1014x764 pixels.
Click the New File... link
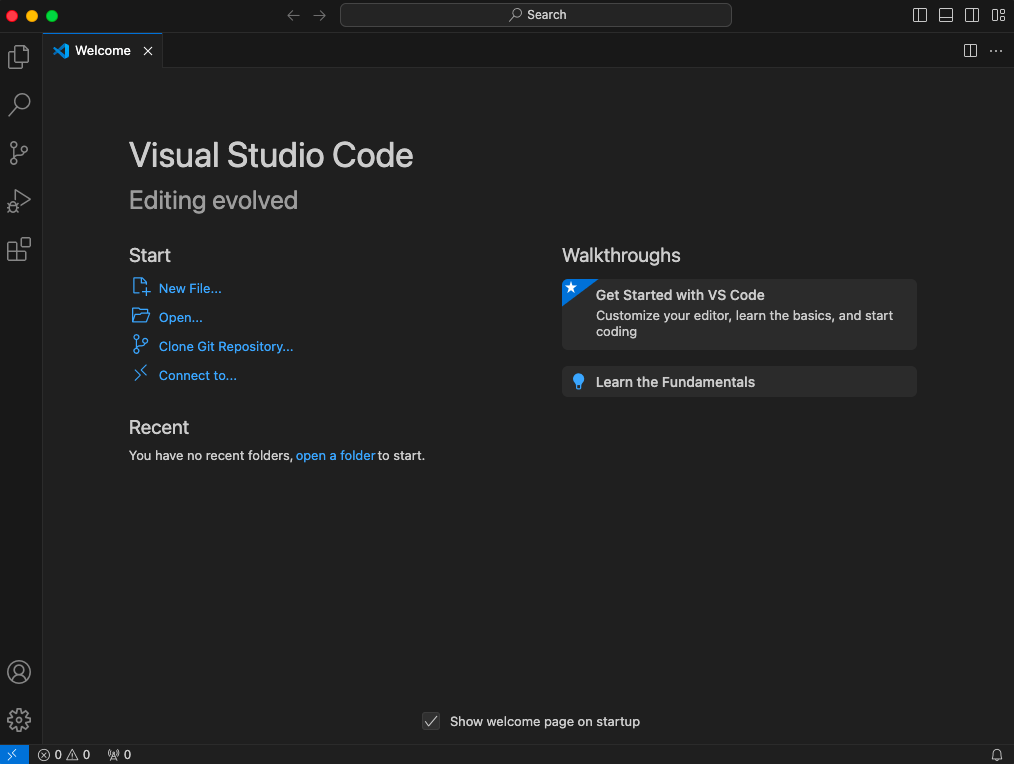click(x=189, y=289)
